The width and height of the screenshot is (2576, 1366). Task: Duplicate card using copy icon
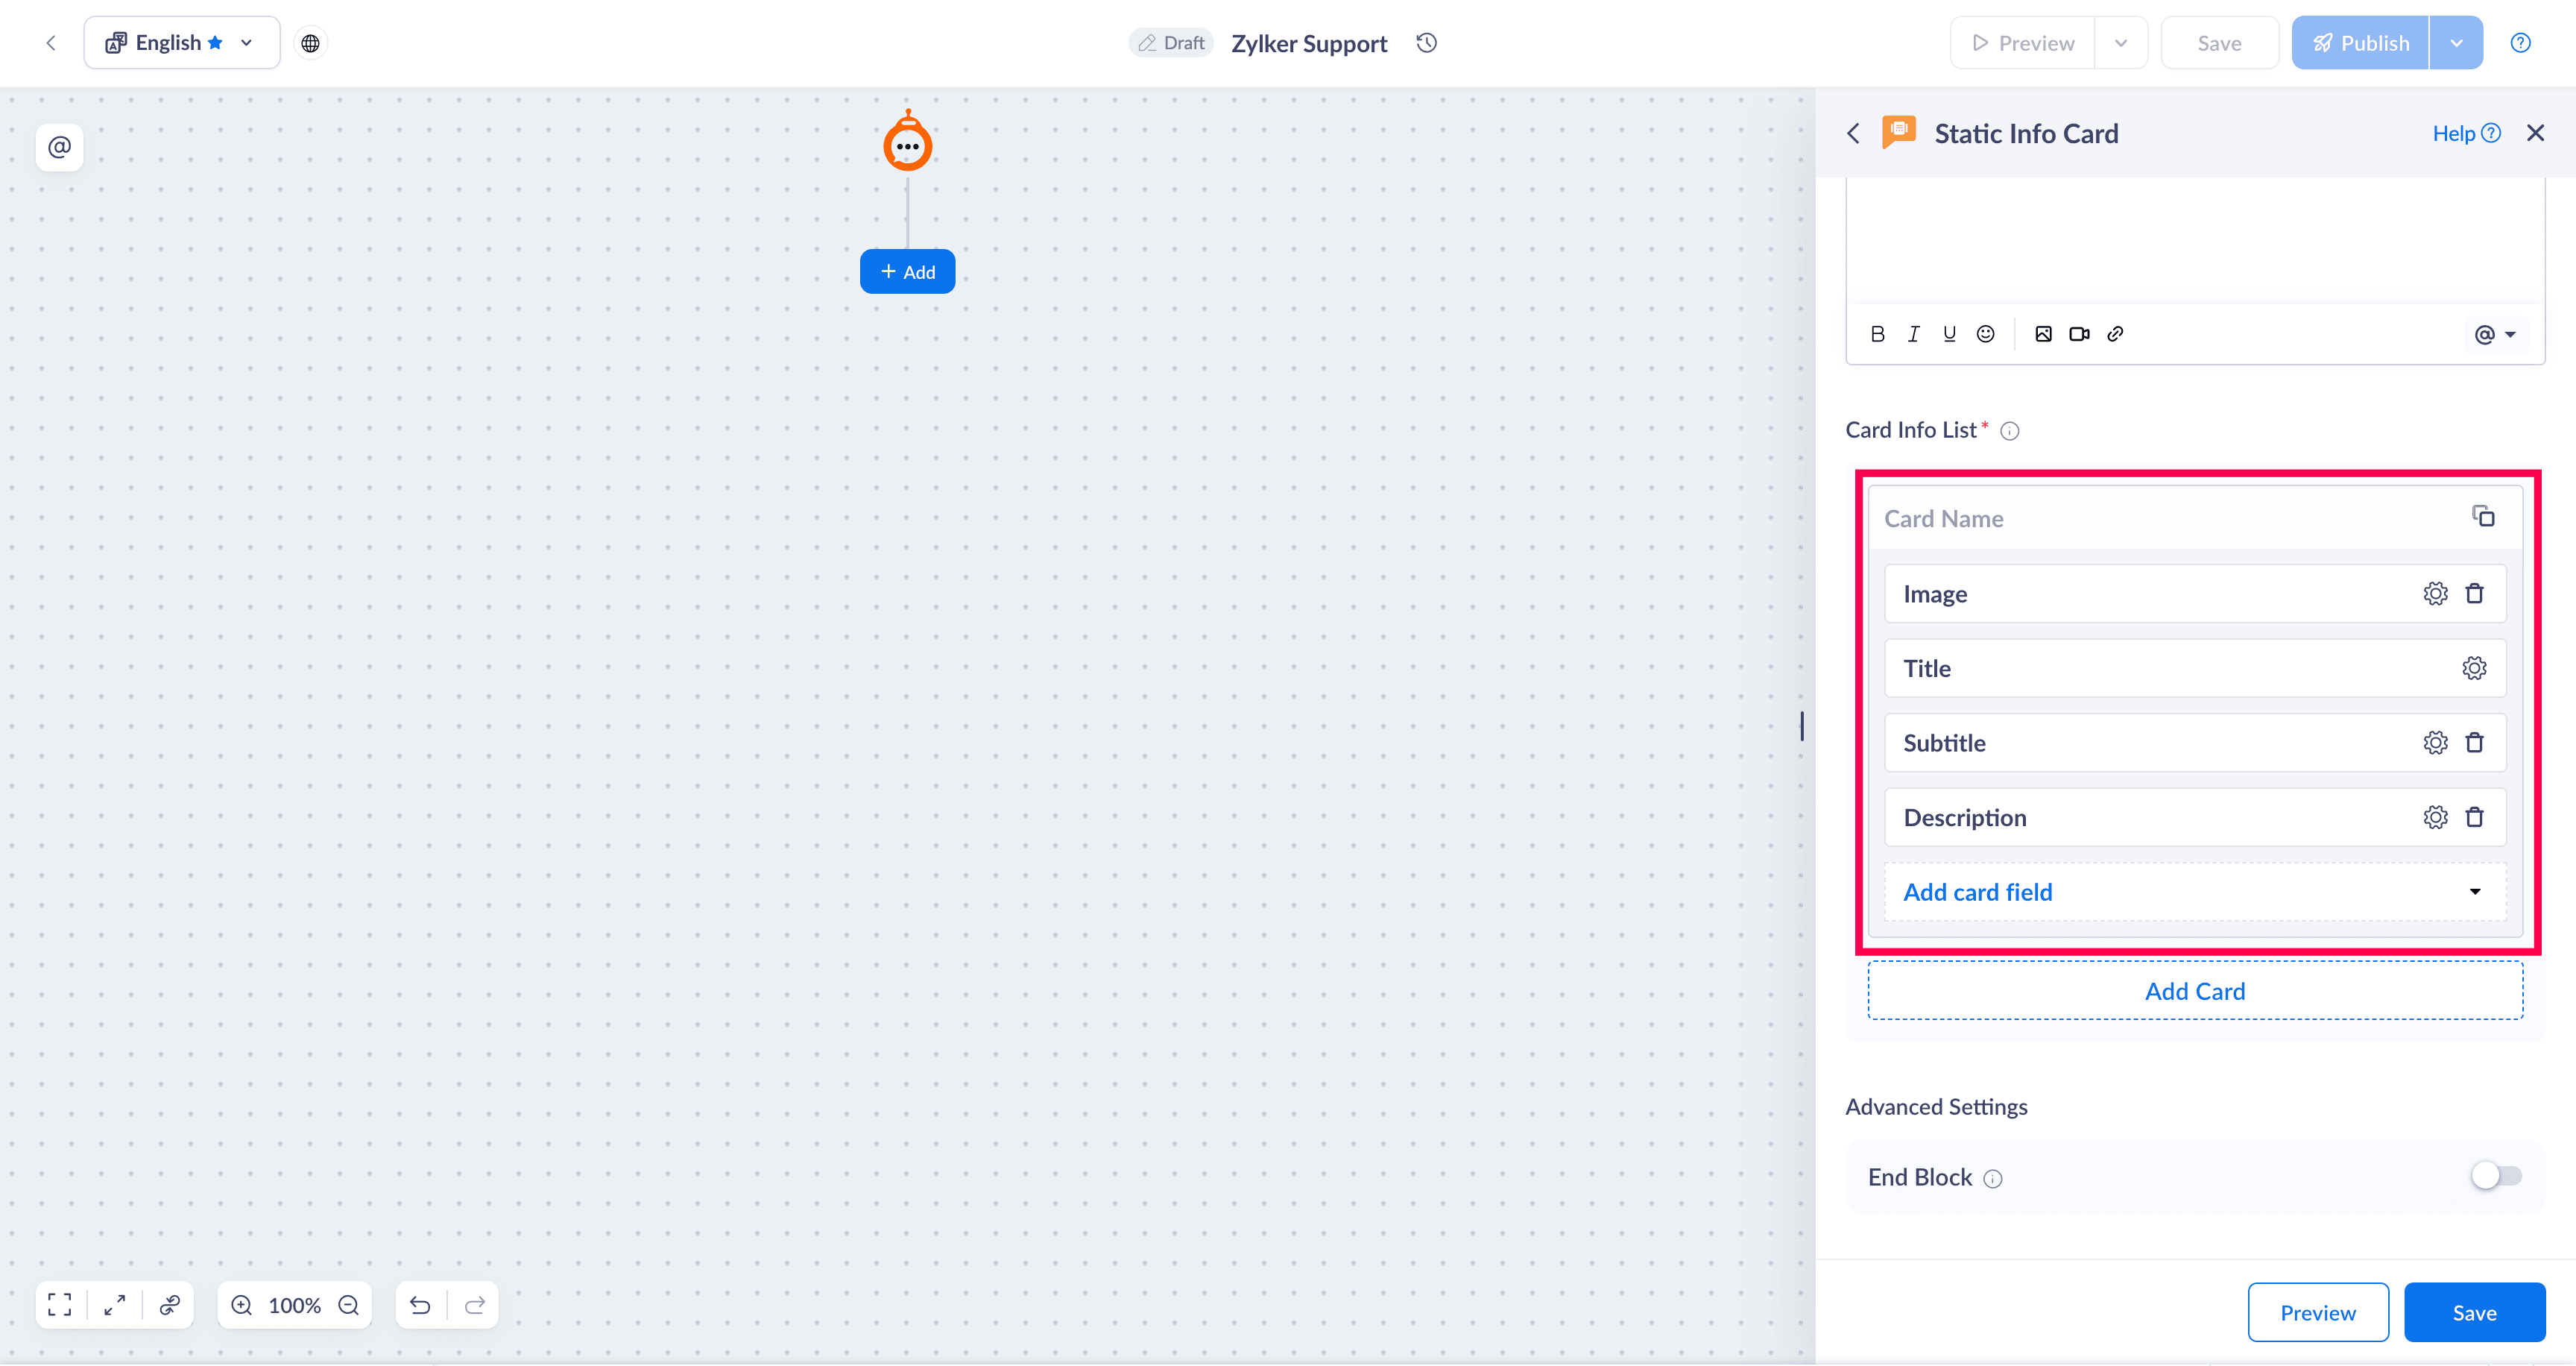[x=2483, y=517]
